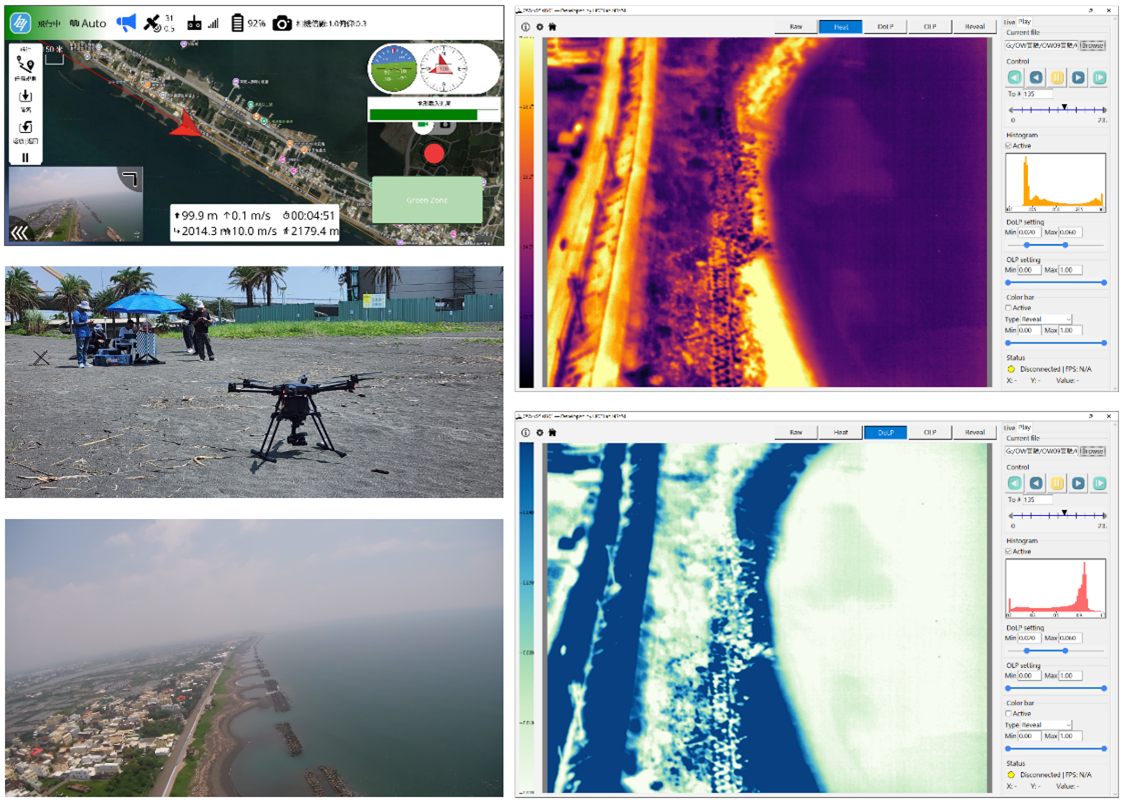This screenshot has width=1126, height=802.
Task: Open settings gear in upper thermal window
Action: point(540,27)
